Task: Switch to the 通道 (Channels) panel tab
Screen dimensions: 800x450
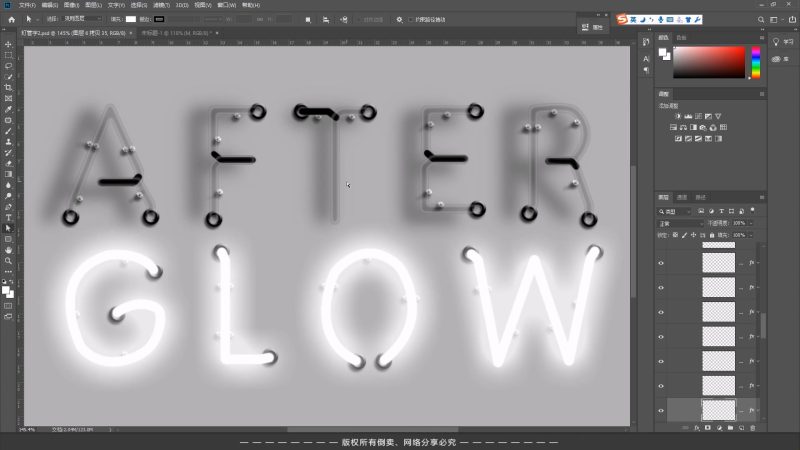Action: coord(681,197)
